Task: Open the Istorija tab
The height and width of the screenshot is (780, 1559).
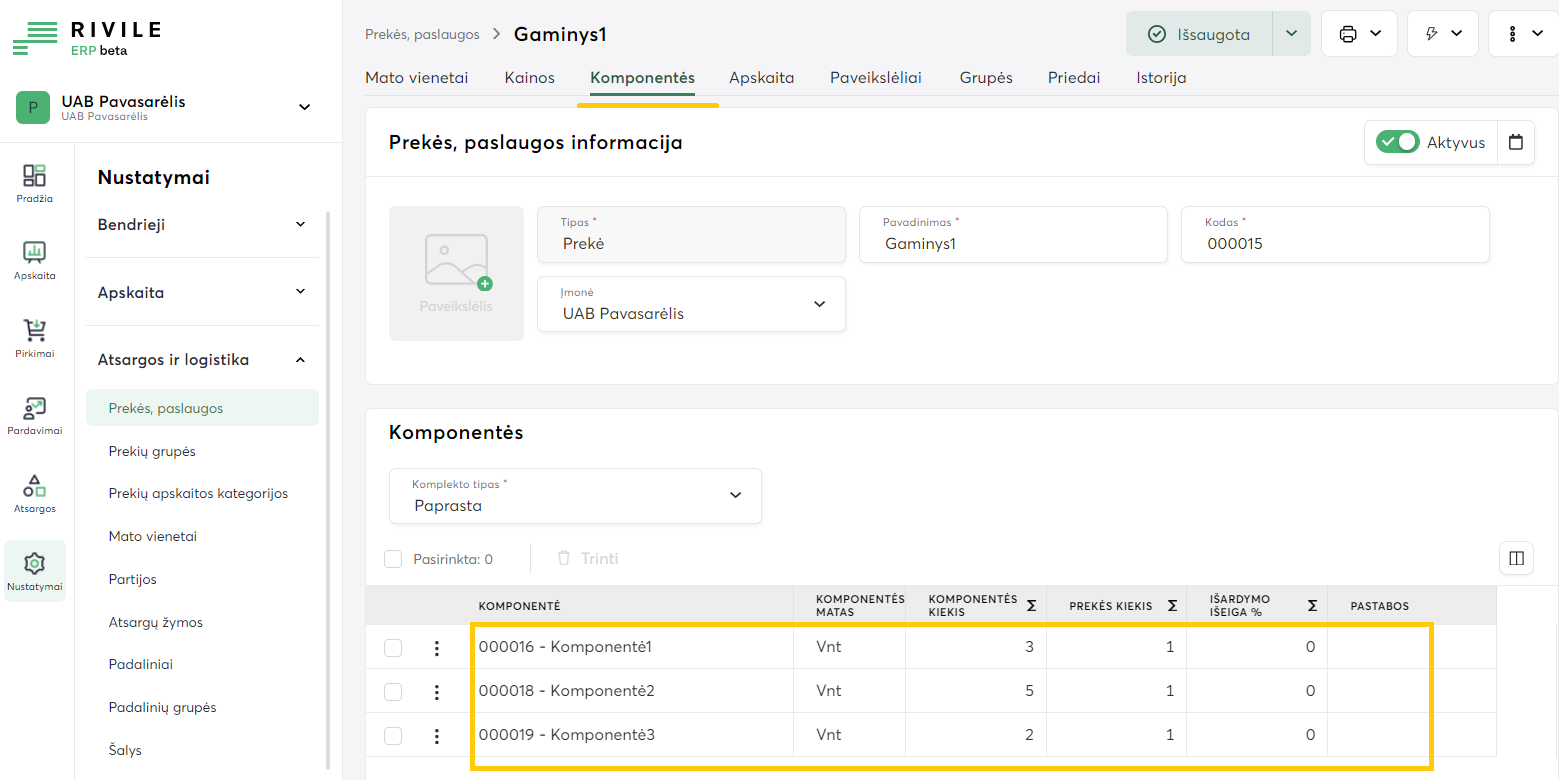Action: tap(1161, 77)
